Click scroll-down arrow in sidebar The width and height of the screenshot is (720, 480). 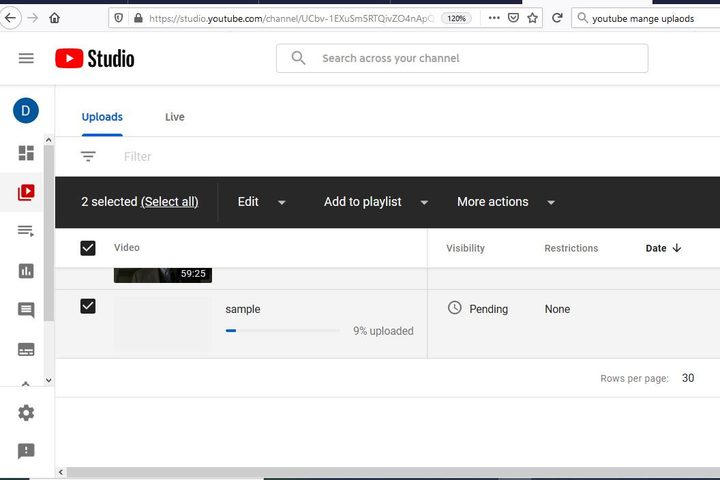pos(49,380)
